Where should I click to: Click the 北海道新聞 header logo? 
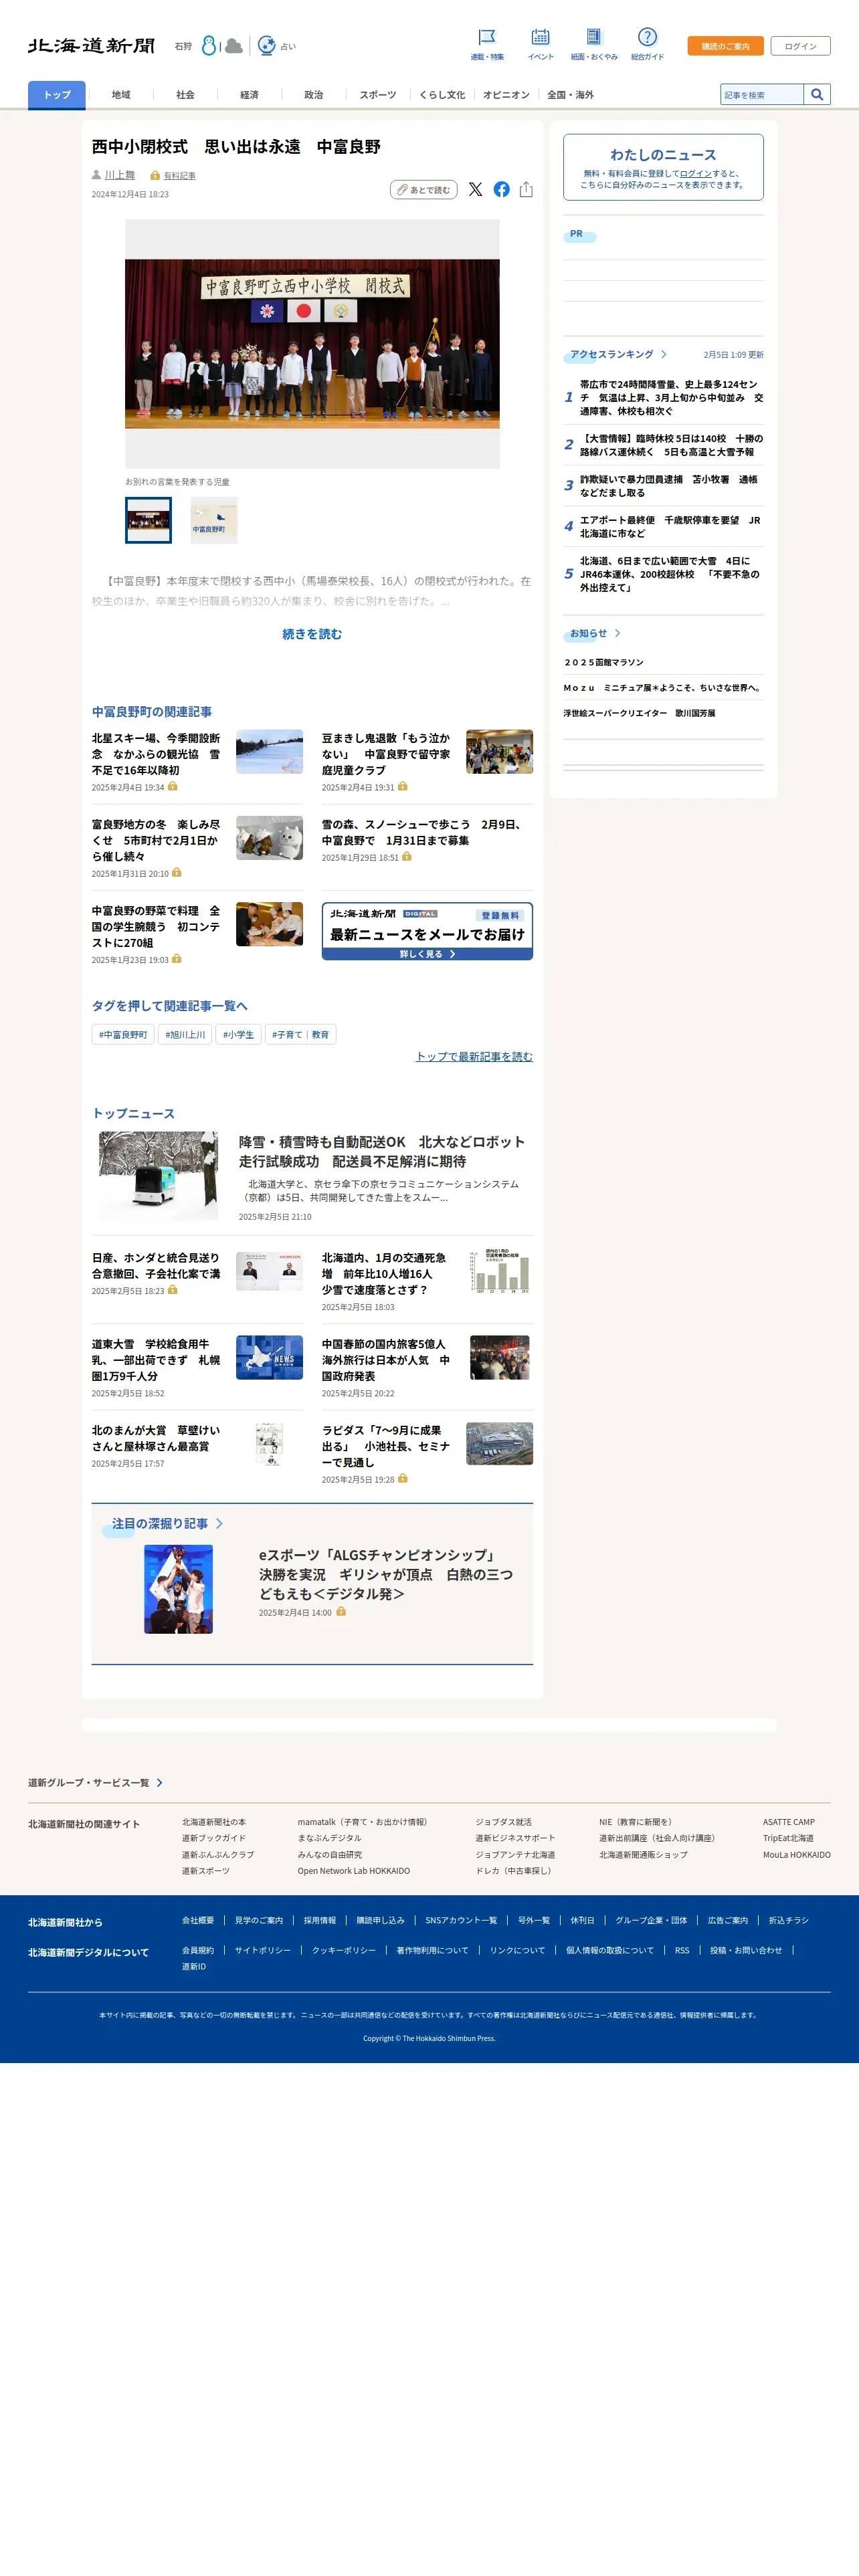point(91,46)
